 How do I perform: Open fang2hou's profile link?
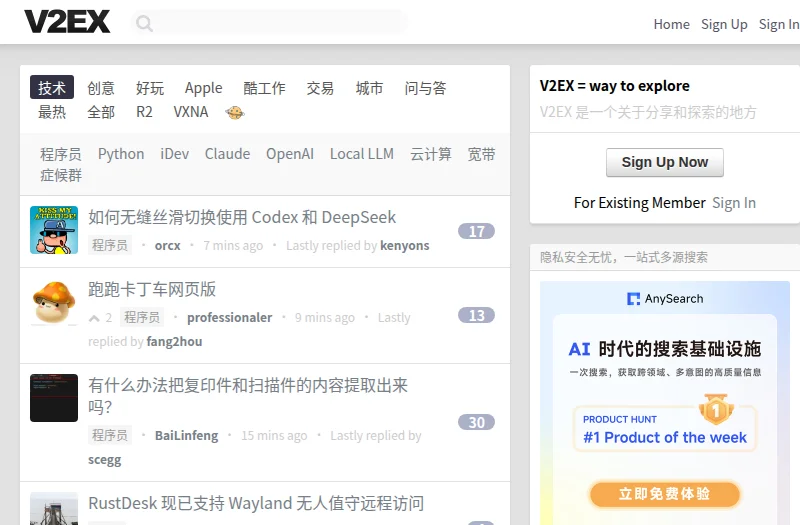click(174, 342)
